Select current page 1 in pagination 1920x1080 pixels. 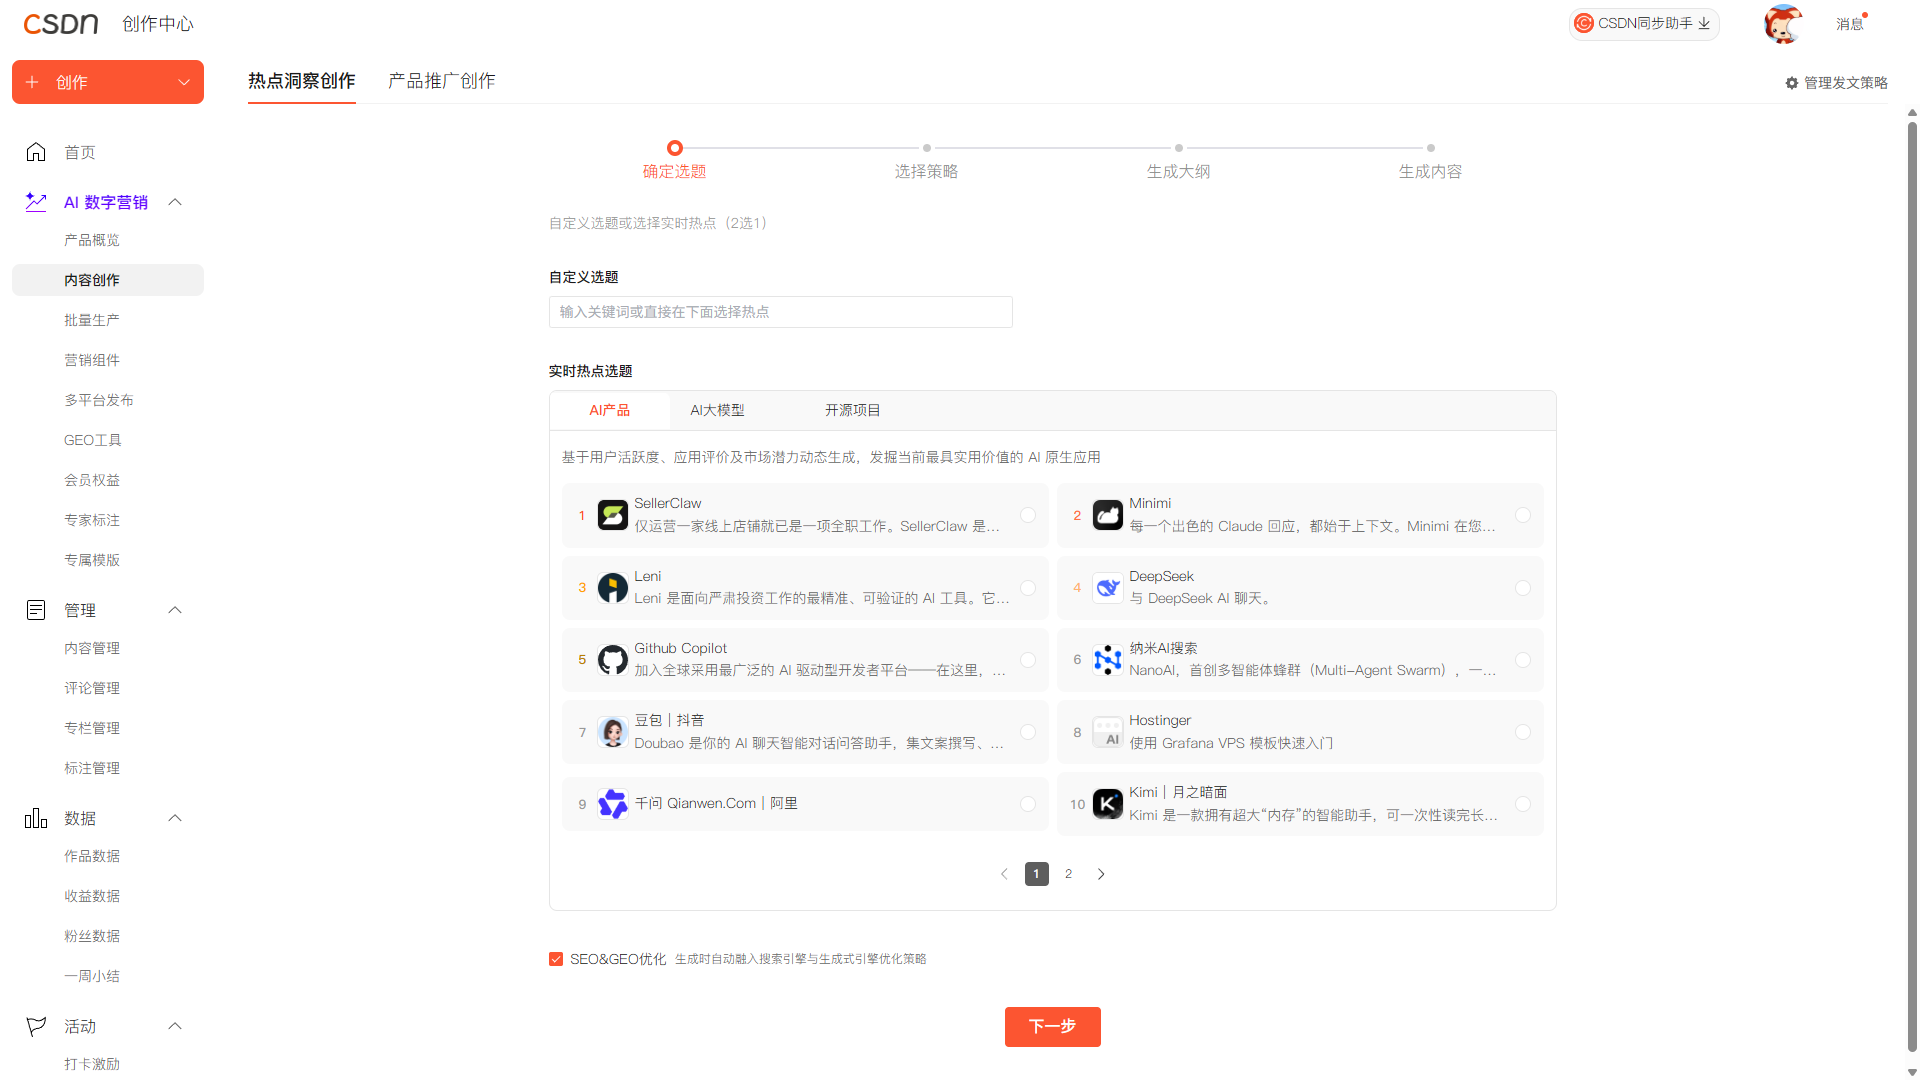coord(1037,874)
